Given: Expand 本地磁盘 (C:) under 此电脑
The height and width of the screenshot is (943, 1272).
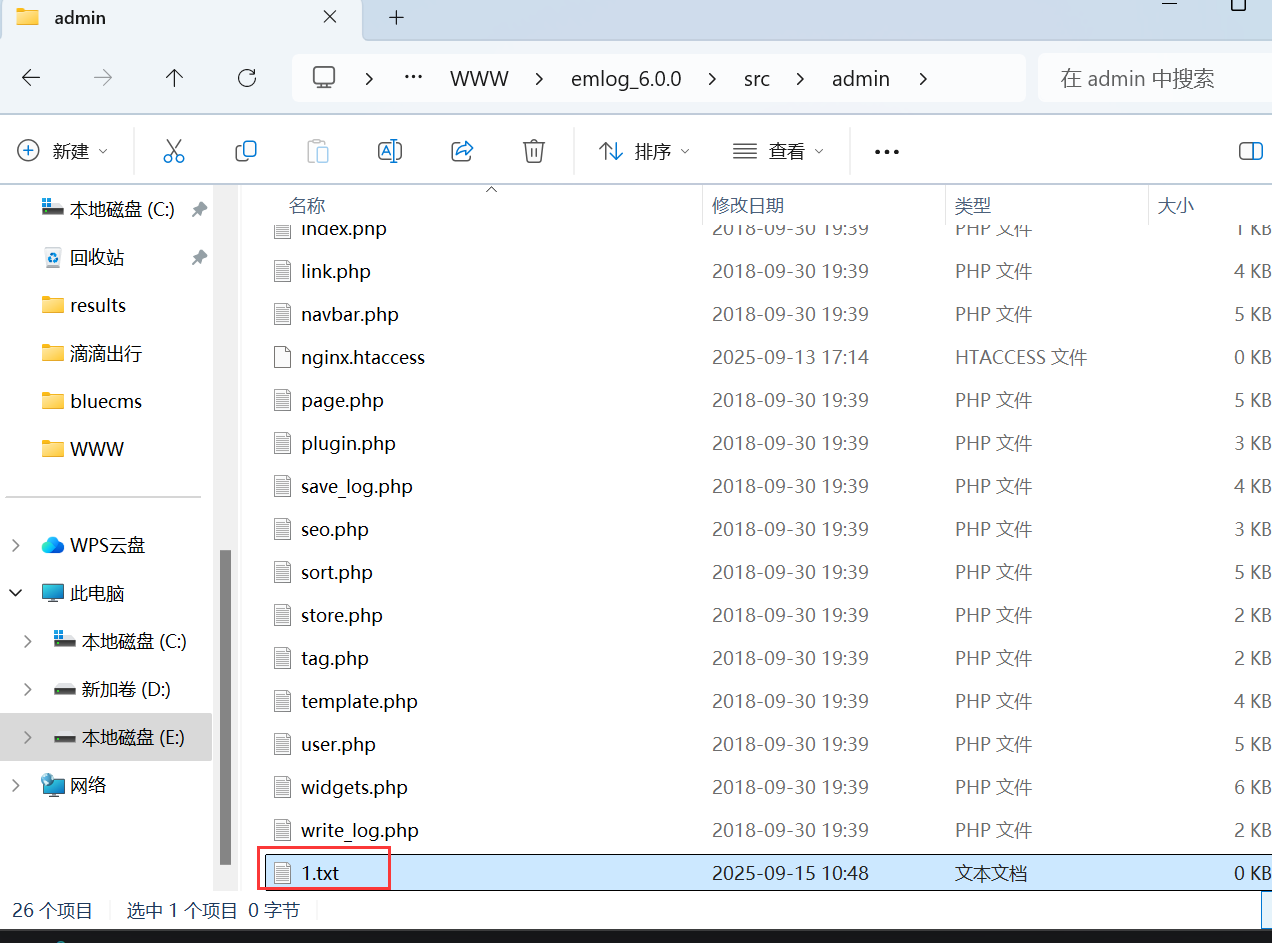Looking at the screenshot, I should click(x=28, y=642).
